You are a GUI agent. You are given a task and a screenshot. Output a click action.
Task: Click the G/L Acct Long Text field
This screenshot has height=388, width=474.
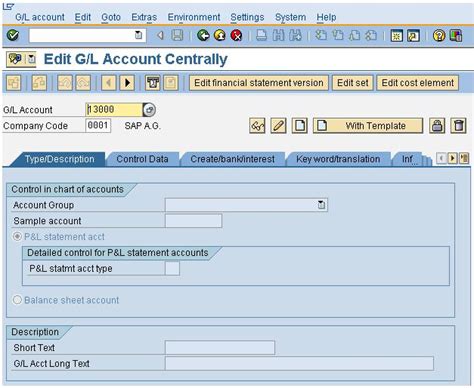click(299, 363)
